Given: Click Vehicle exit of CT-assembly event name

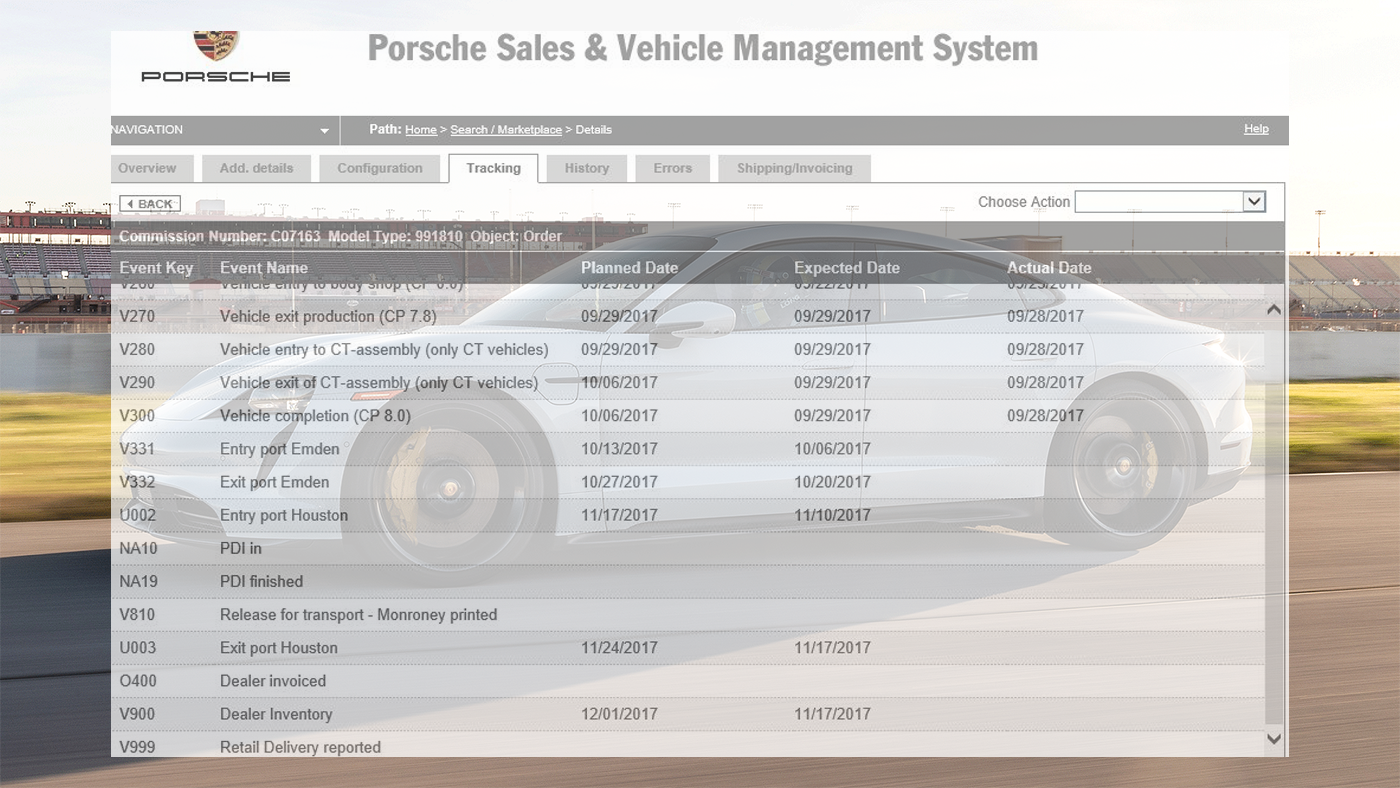Looking at the screenshot, I should point(379,383).
